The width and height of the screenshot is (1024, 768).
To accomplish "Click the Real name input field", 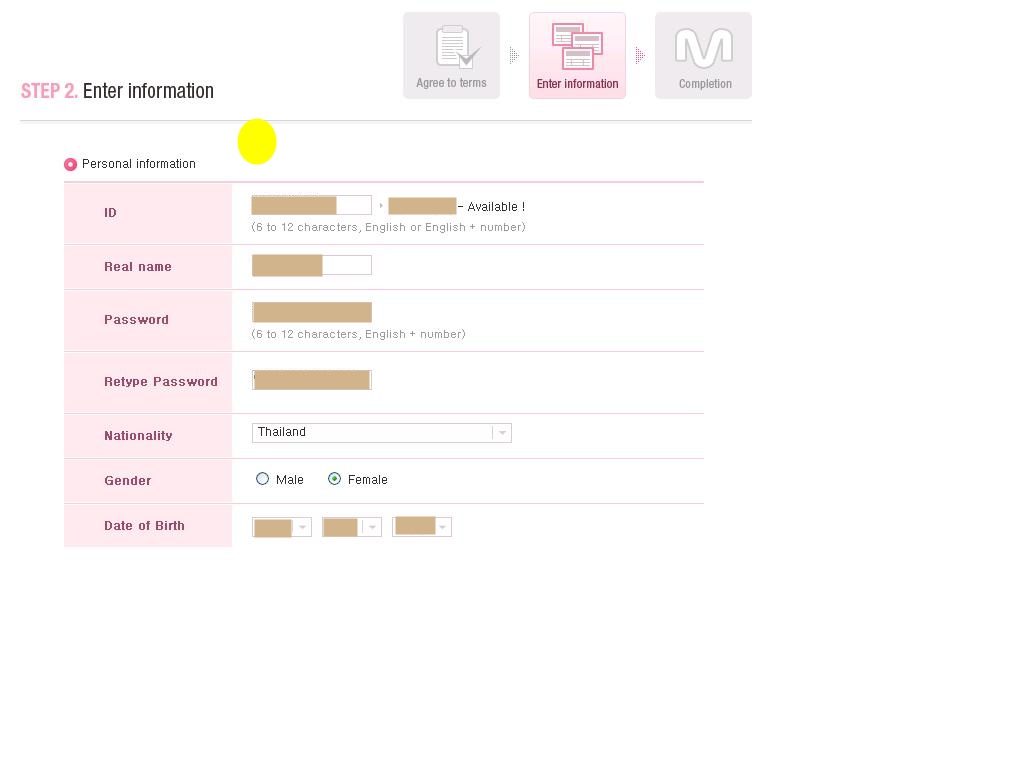I will coord(312,265).
